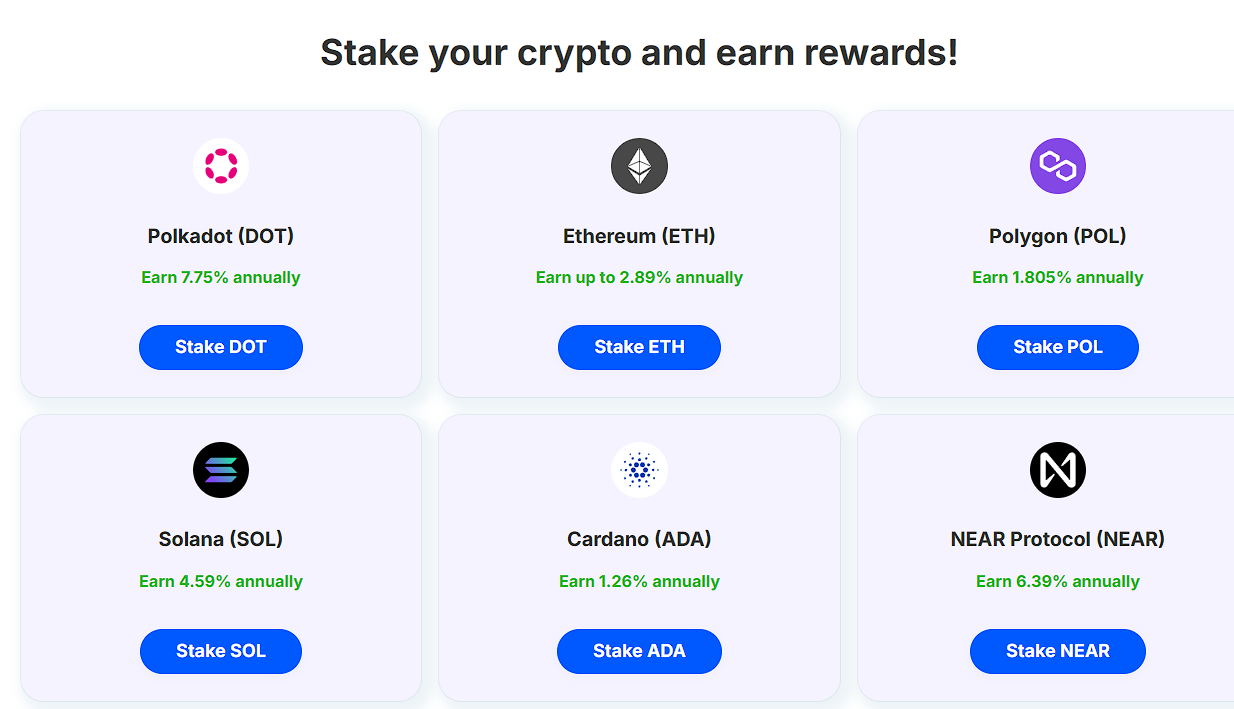Open the Solana (SOL) card title
The height and width of the screenshot is (709, 1234).
point(221,539)
